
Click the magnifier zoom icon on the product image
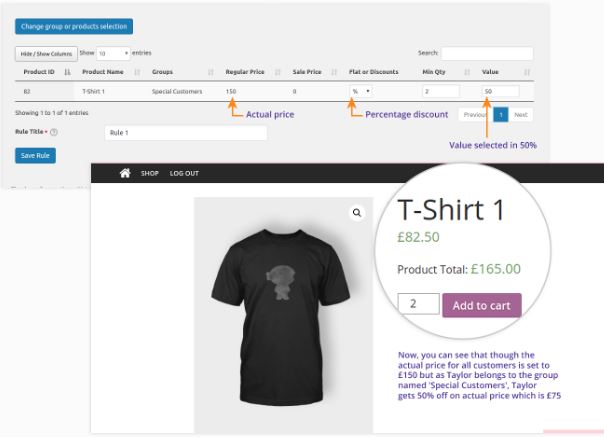[356, 213]
